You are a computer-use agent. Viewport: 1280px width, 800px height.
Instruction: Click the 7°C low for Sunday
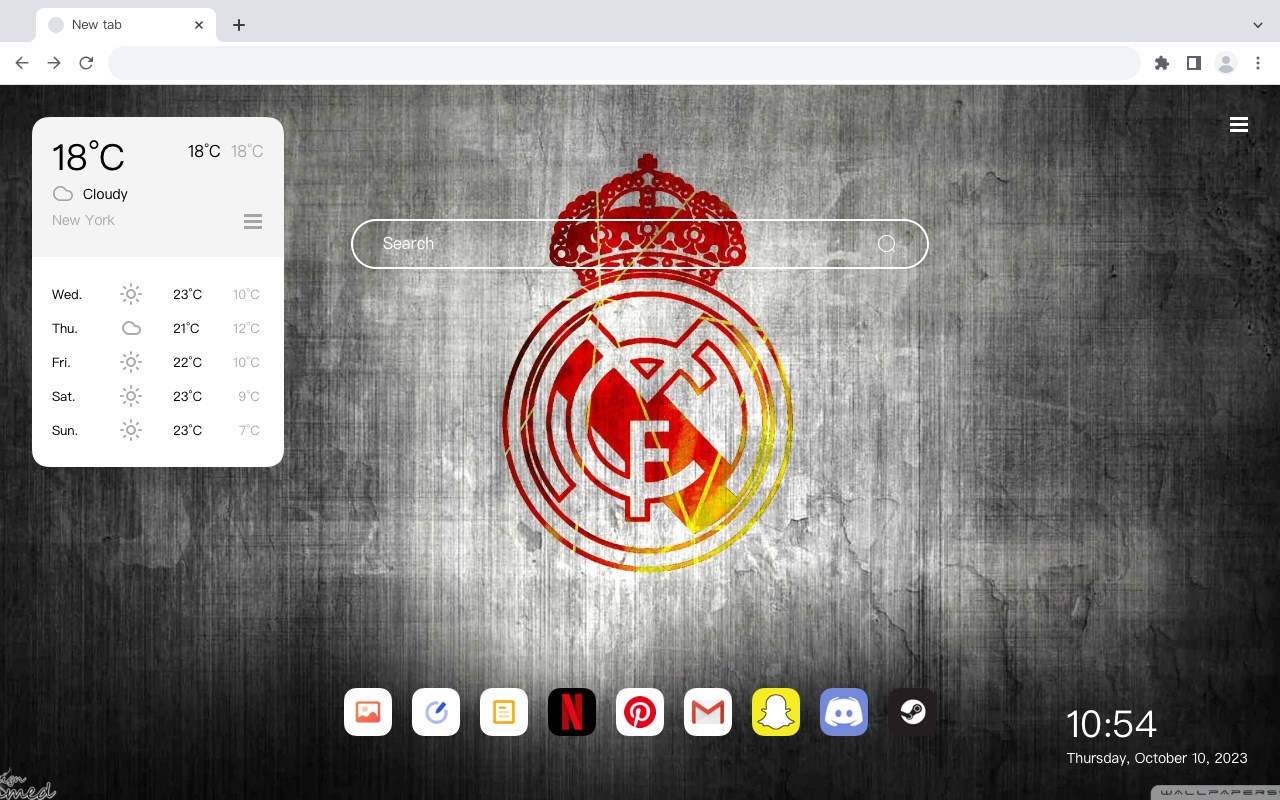[x=249, y=430]
